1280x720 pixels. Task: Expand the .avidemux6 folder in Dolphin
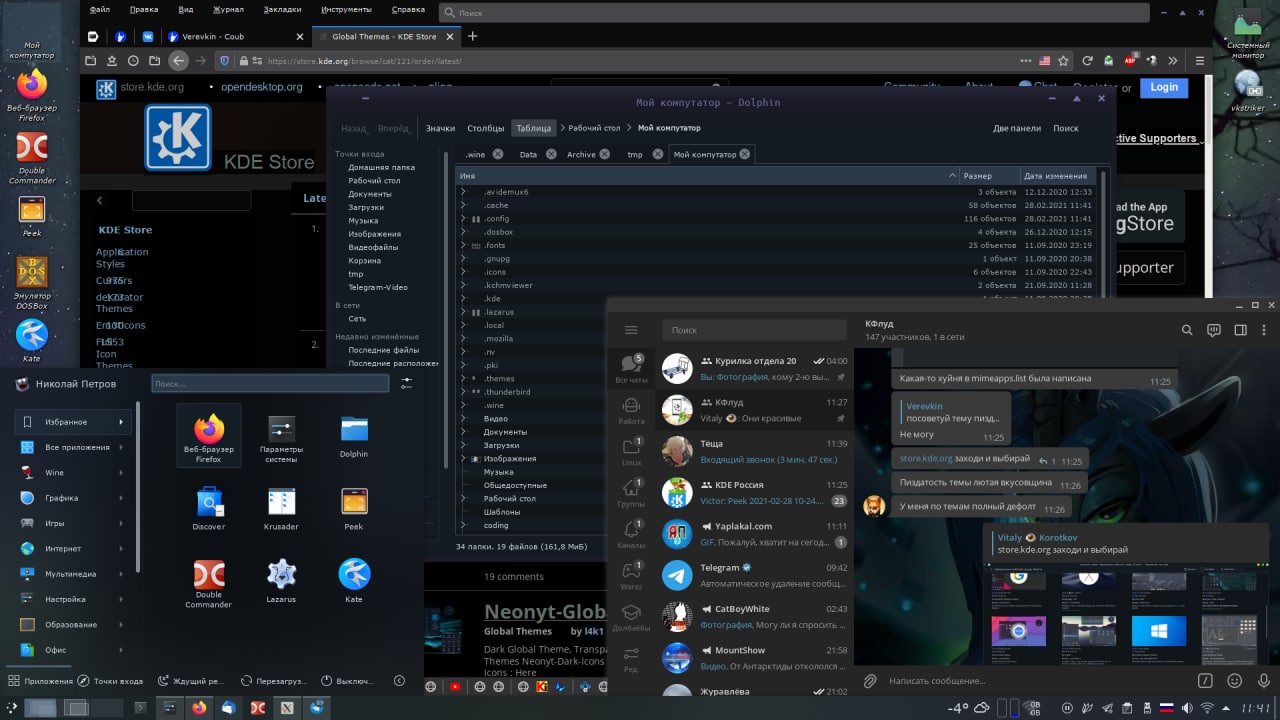463,192
